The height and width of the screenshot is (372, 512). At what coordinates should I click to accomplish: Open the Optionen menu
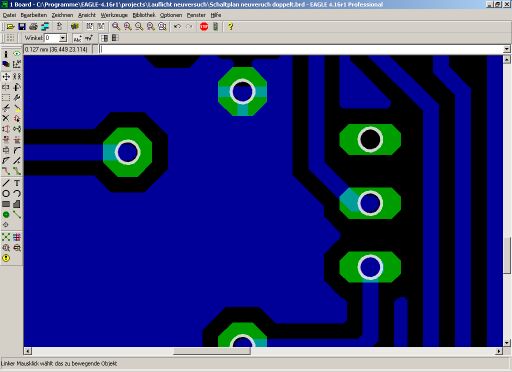point(171,15)
